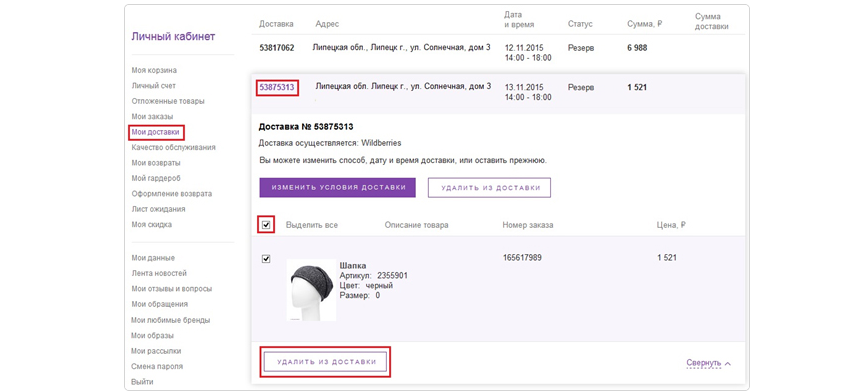Click Артикул 2355901 text
Viewport: 847px width, 392px height.
(373, 275)
